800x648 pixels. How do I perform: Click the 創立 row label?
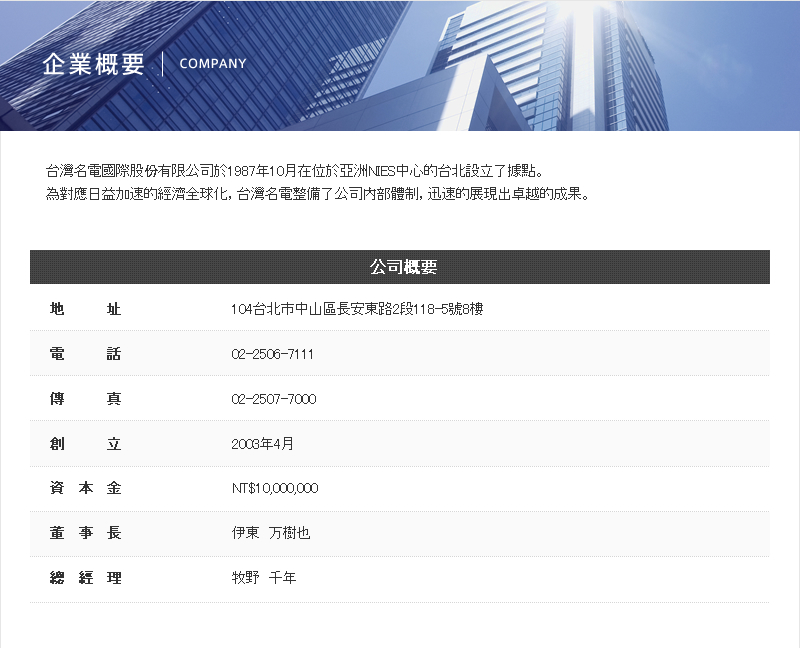[x=85, y=443]
